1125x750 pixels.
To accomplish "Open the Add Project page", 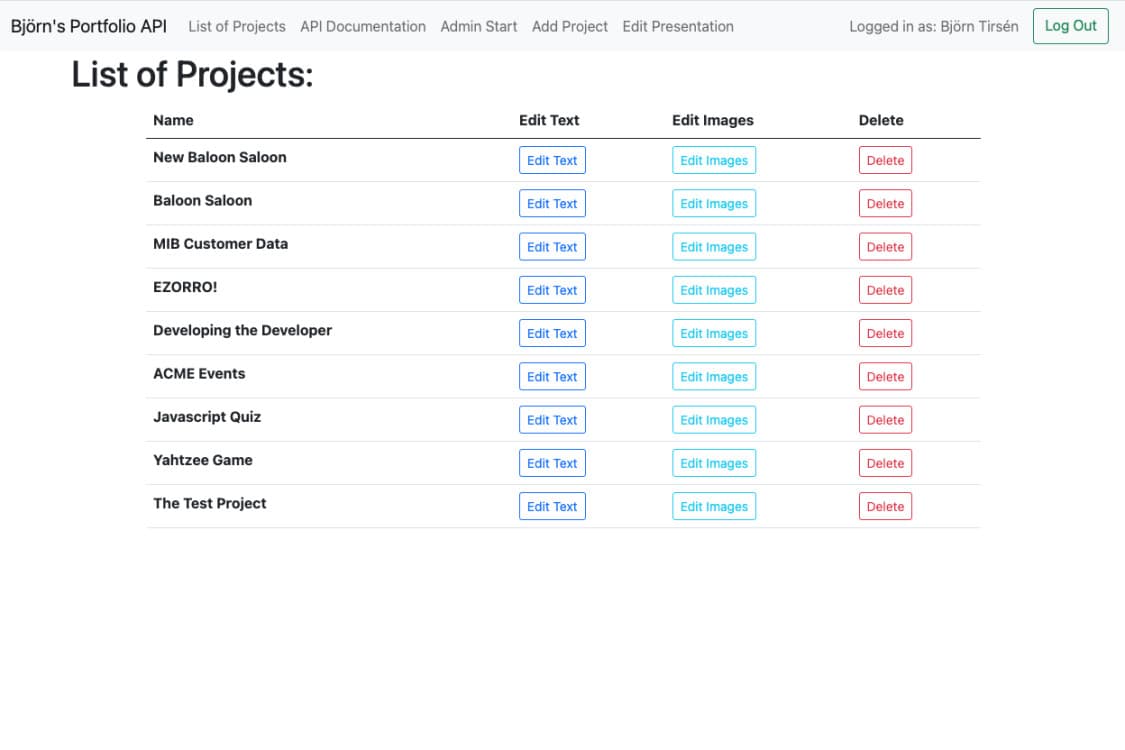I will 569,26.
